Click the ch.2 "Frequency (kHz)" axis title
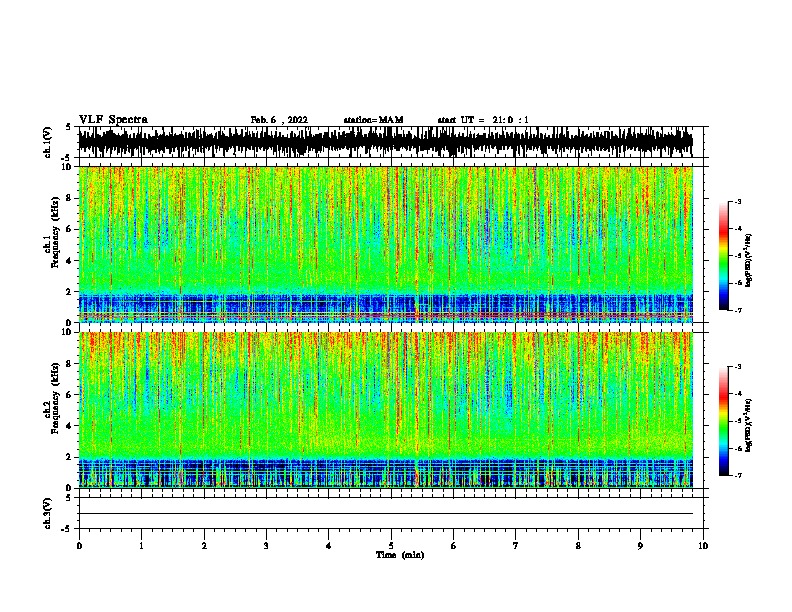This screenshot has height=612, width=792. coord(55,398)
